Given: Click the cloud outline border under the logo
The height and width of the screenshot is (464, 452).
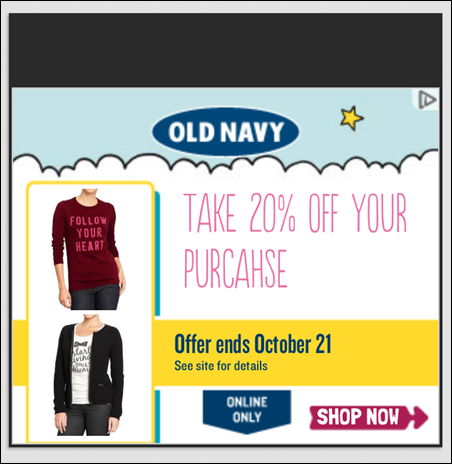Looking at the screenshot, I should [x=226, y=163].
